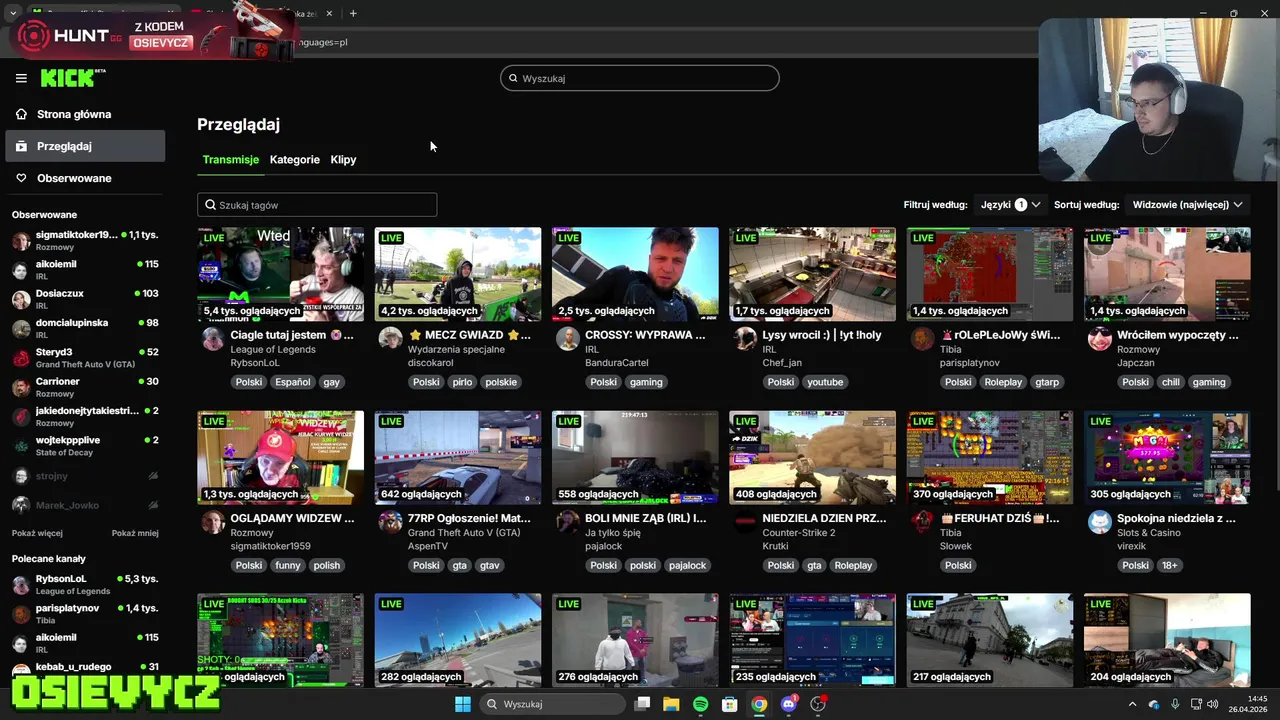
Task: Click the discokarol channel avatar
Action: pyautogui.click(x=390, y=338)
